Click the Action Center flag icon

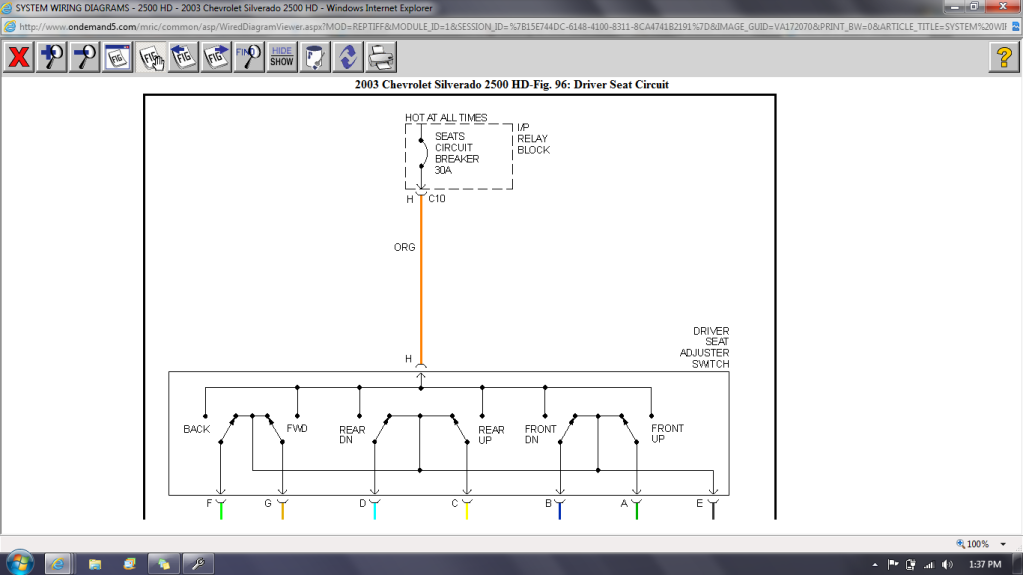[x=893, y=564]
